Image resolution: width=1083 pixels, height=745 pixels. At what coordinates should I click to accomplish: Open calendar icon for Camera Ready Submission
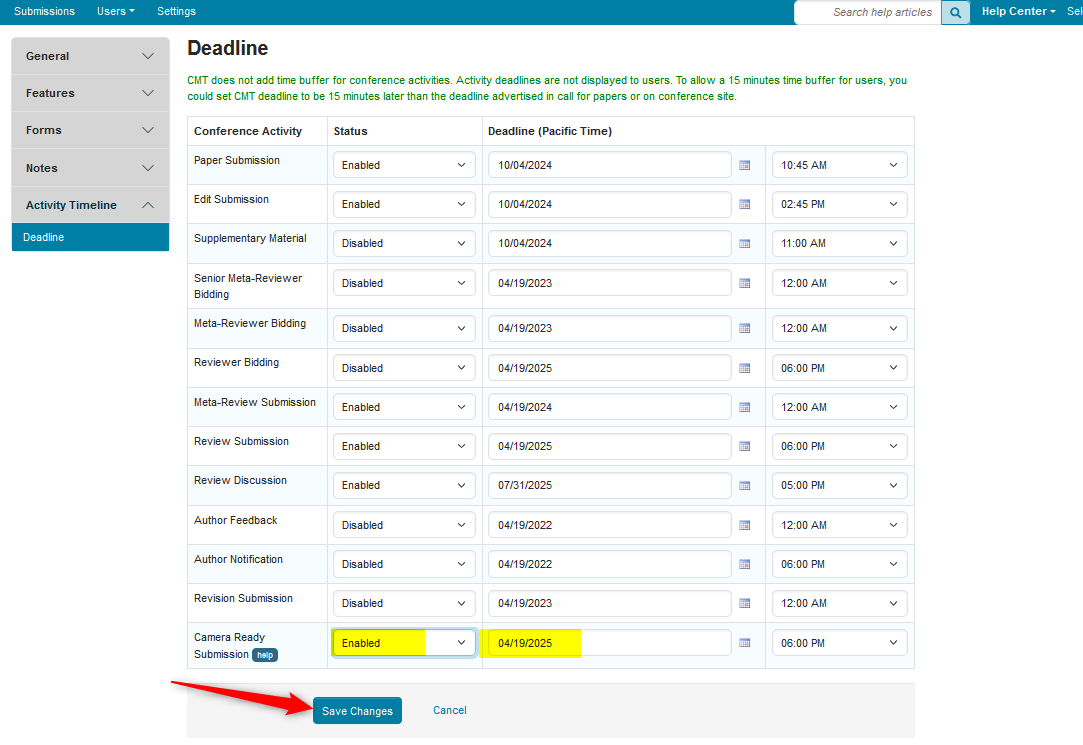[x=744, y=643]
